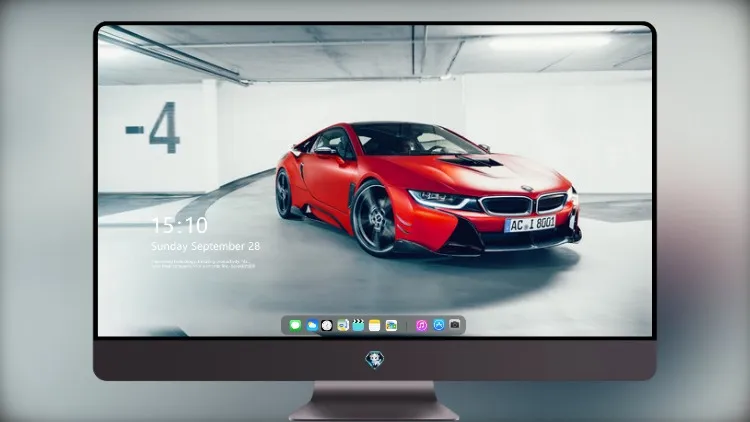Open the Photos gallery app in dock
This screenshot has width=750, height=422.
coord(391,325)
